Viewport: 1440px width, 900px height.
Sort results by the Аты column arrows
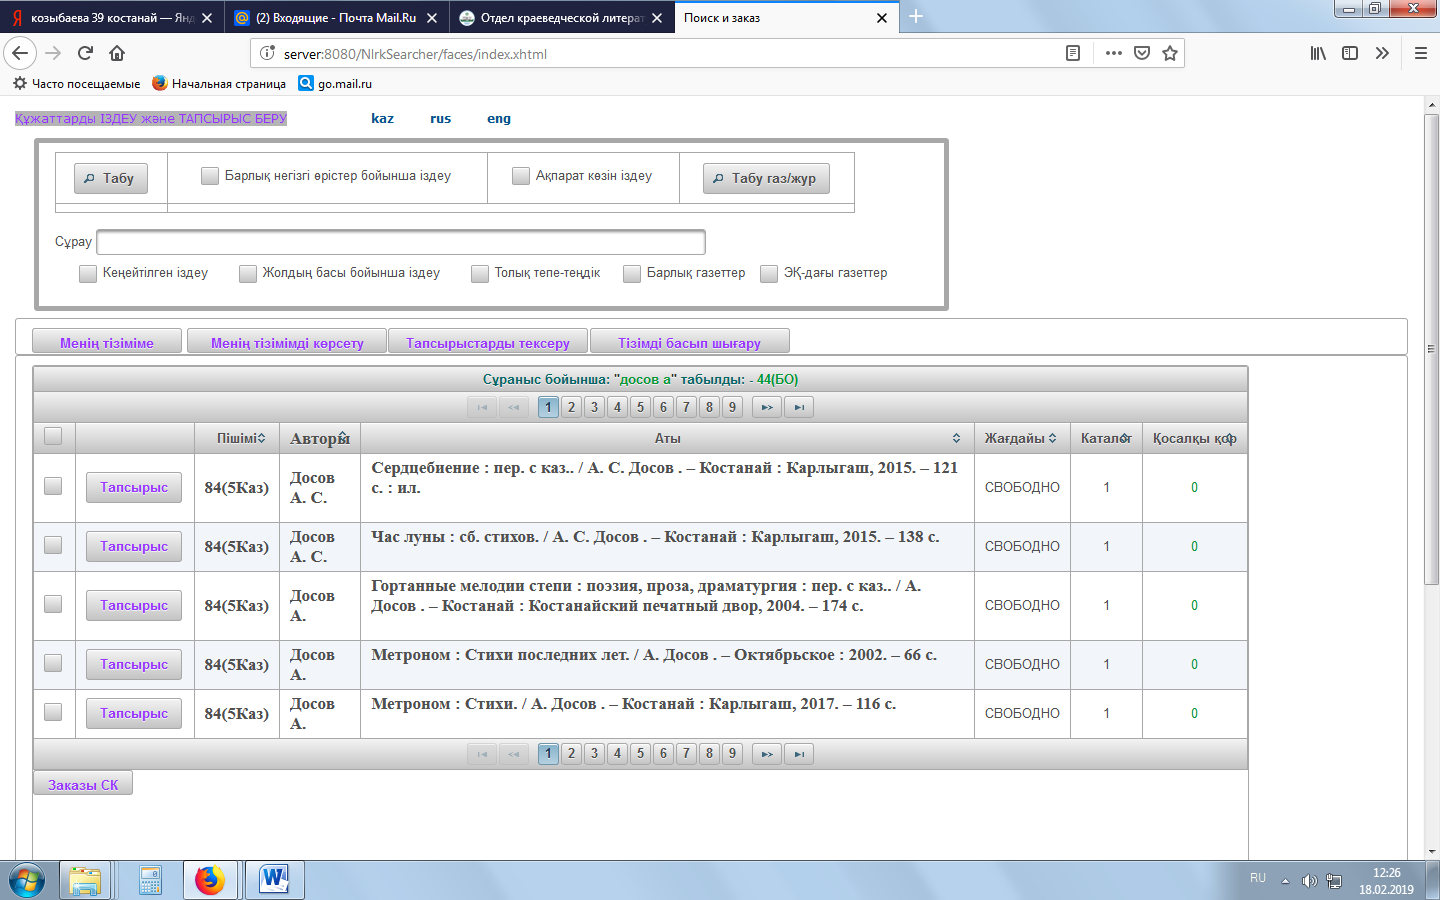[956, 438]
